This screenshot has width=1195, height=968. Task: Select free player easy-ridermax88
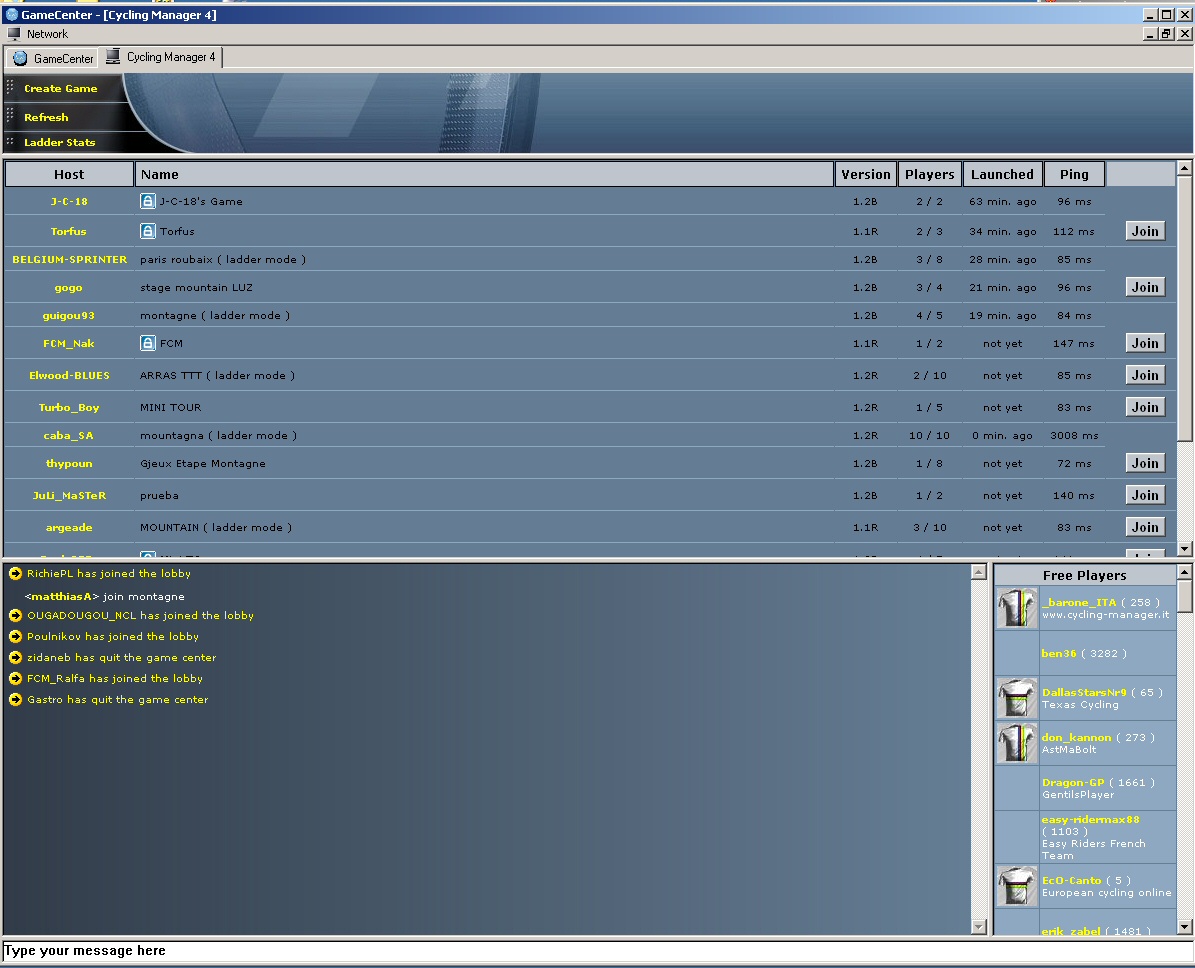1091,819
